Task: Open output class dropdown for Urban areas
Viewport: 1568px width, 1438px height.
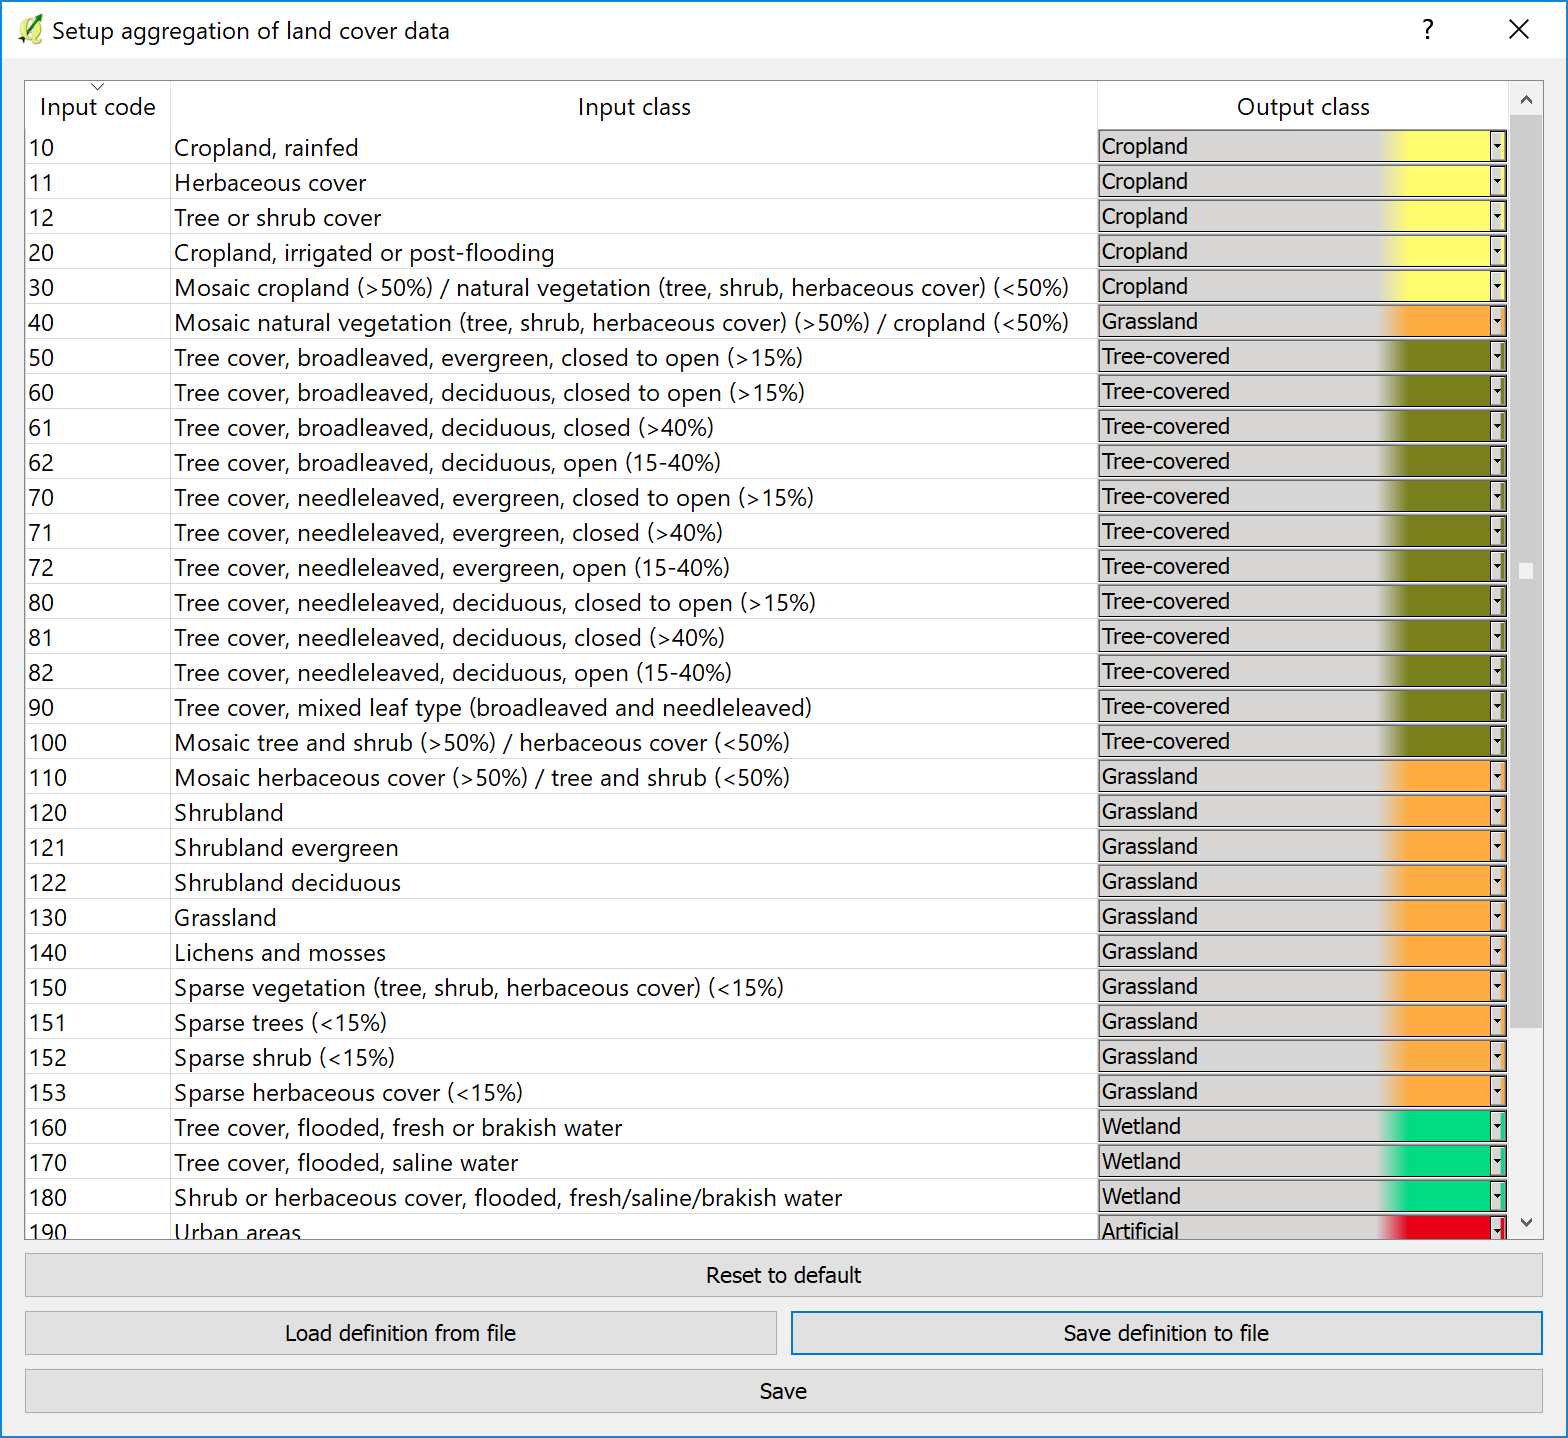Action: click(x=1302, y=1228)
